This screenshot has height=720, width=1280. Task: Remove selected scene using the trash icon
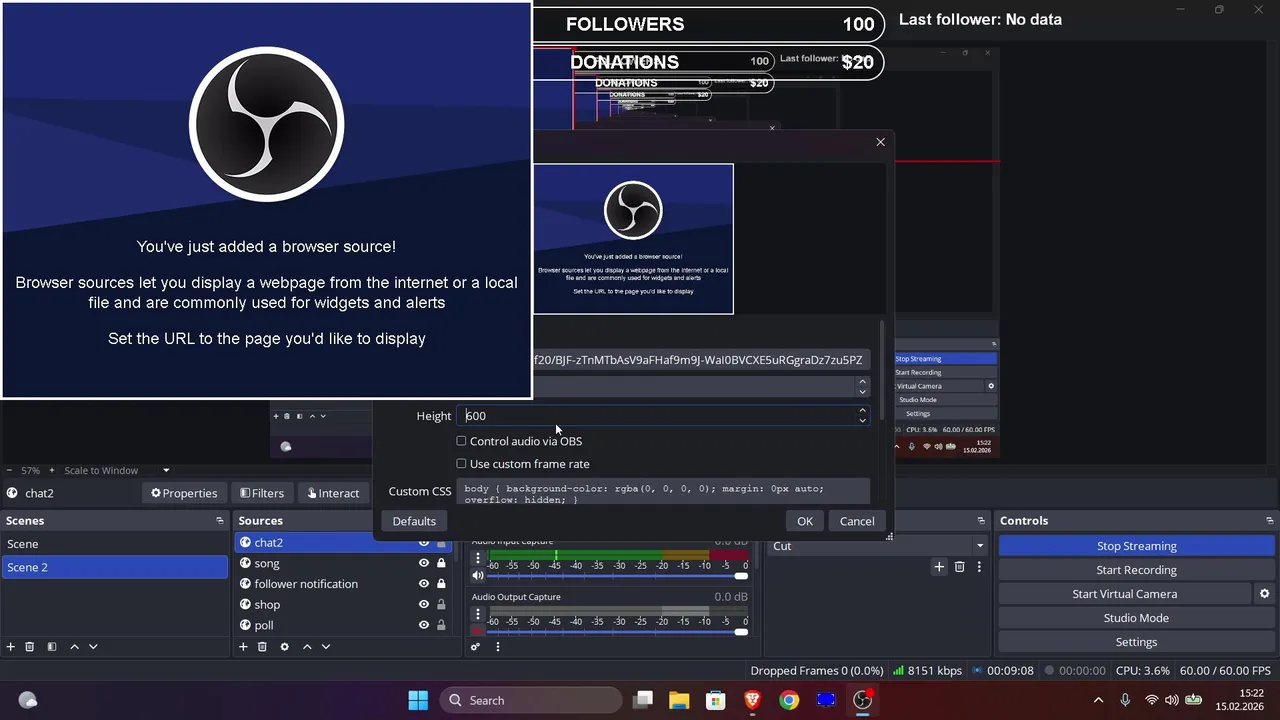click(30, 647)
